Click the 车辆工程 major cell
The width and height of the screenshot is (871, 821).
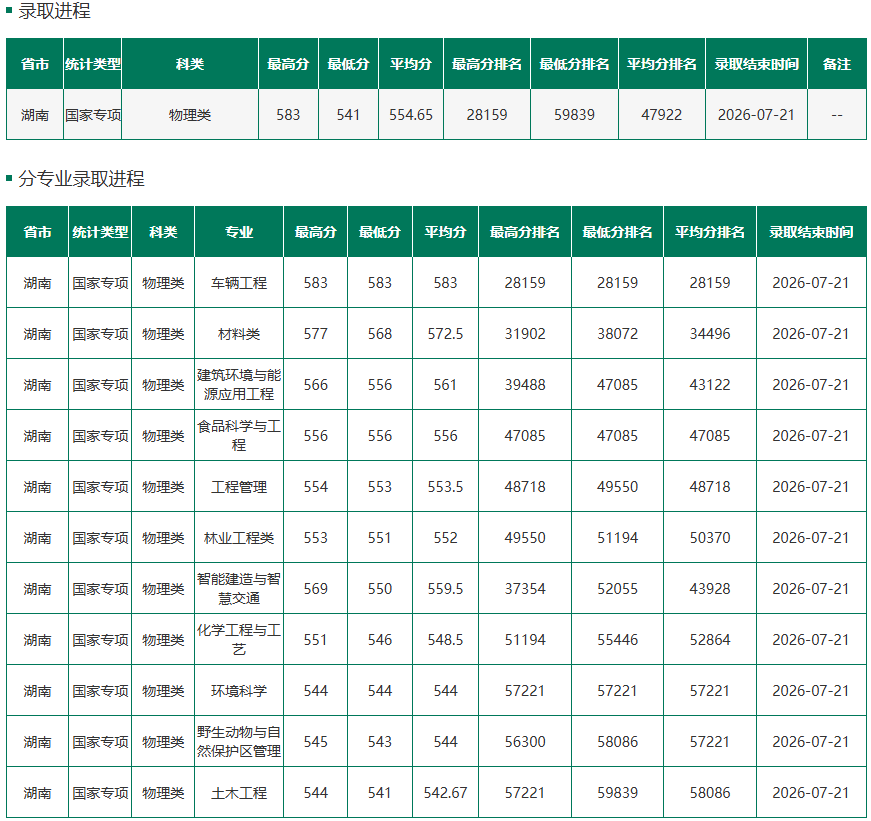click(x=239, y=283)
